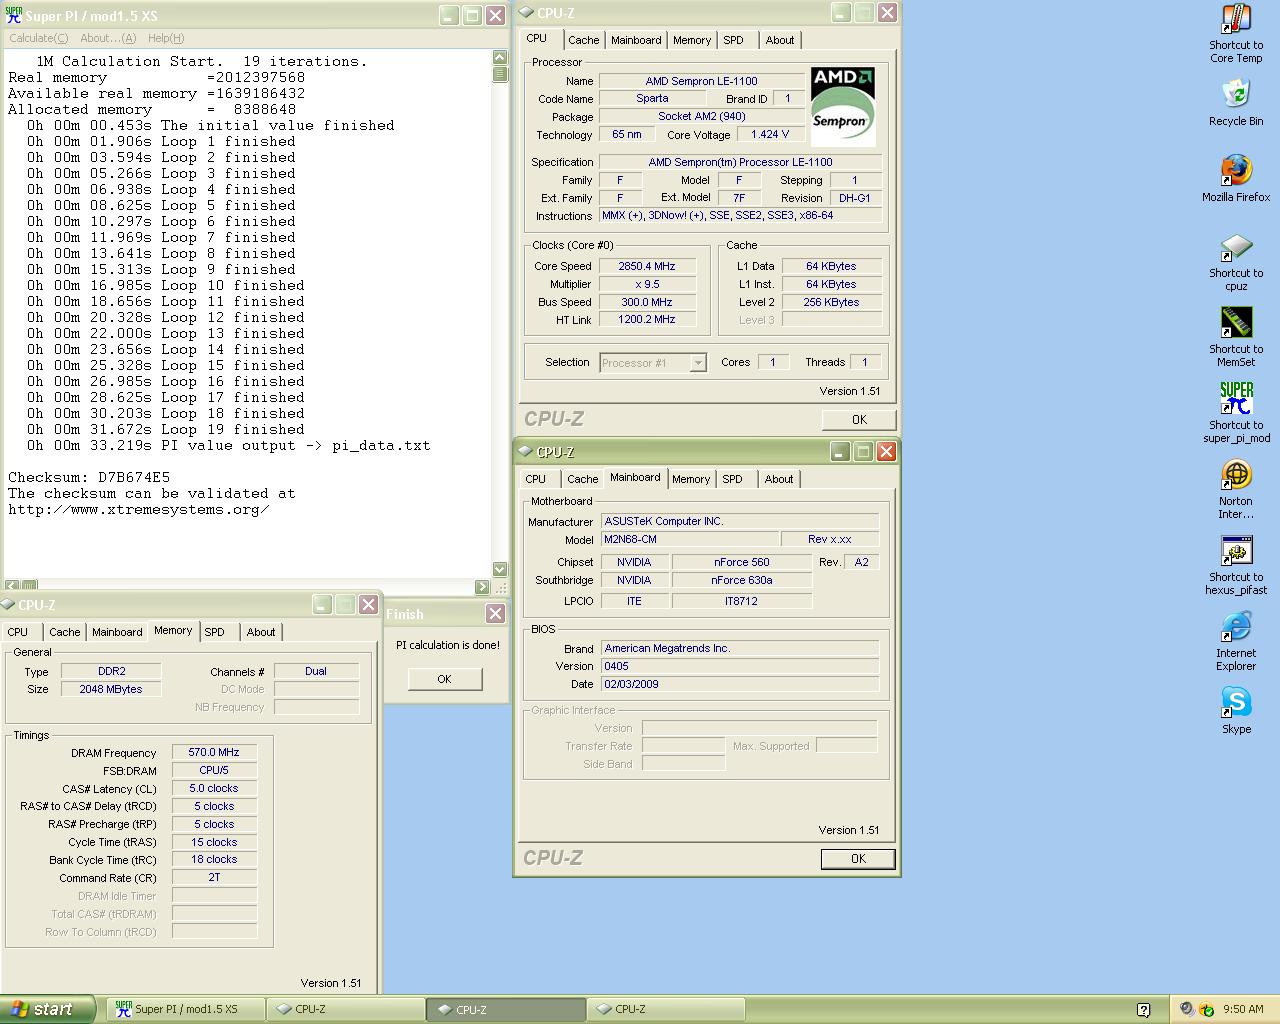Click the Core Speed 2850.4 MHz field
The image size is (1280, 1024).
pyautogui.click(x=647, y=266)
